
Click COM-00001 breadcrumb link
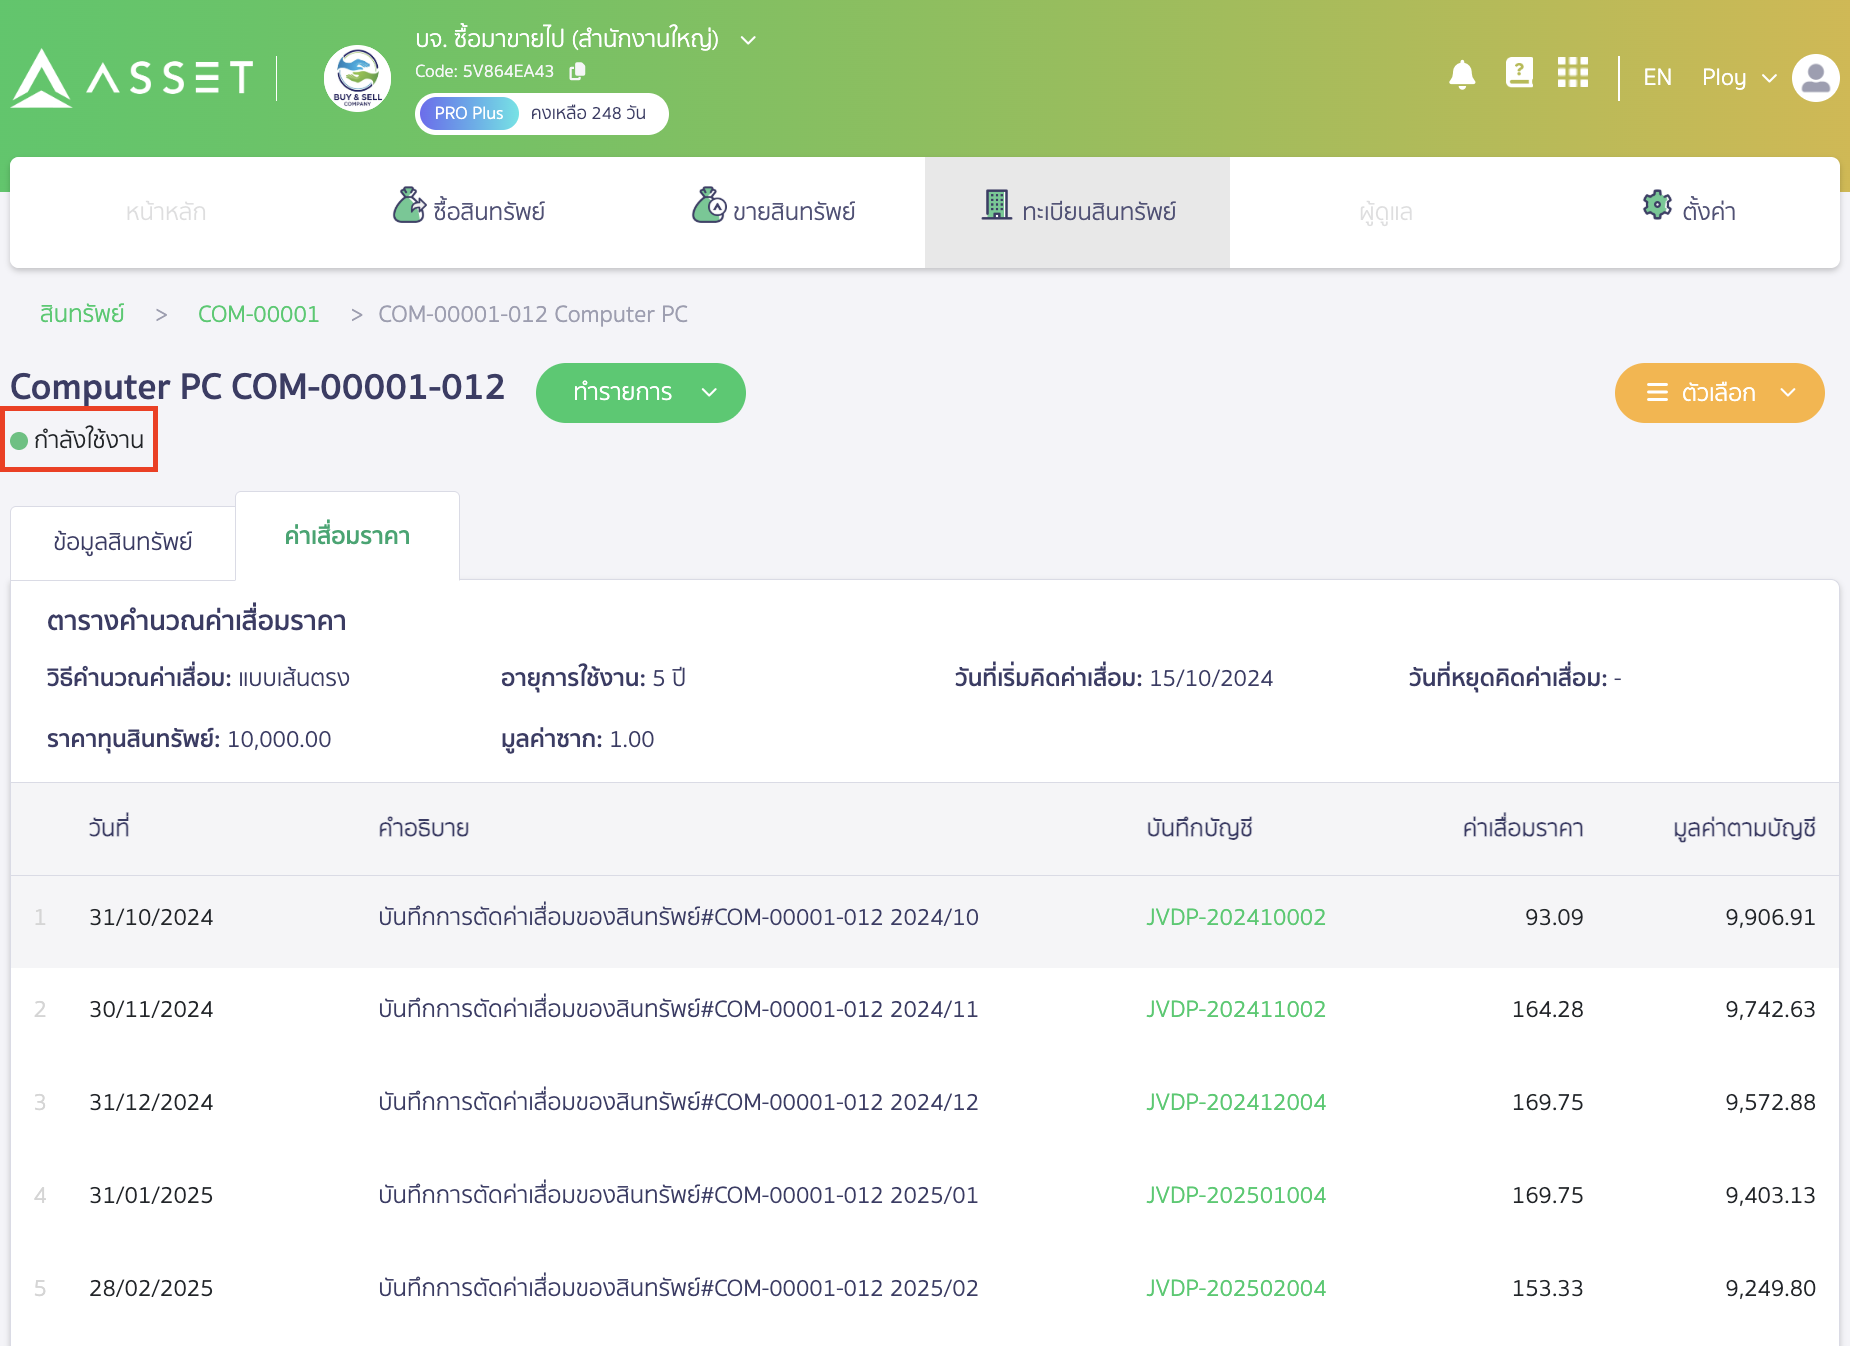tap(258, 314)
